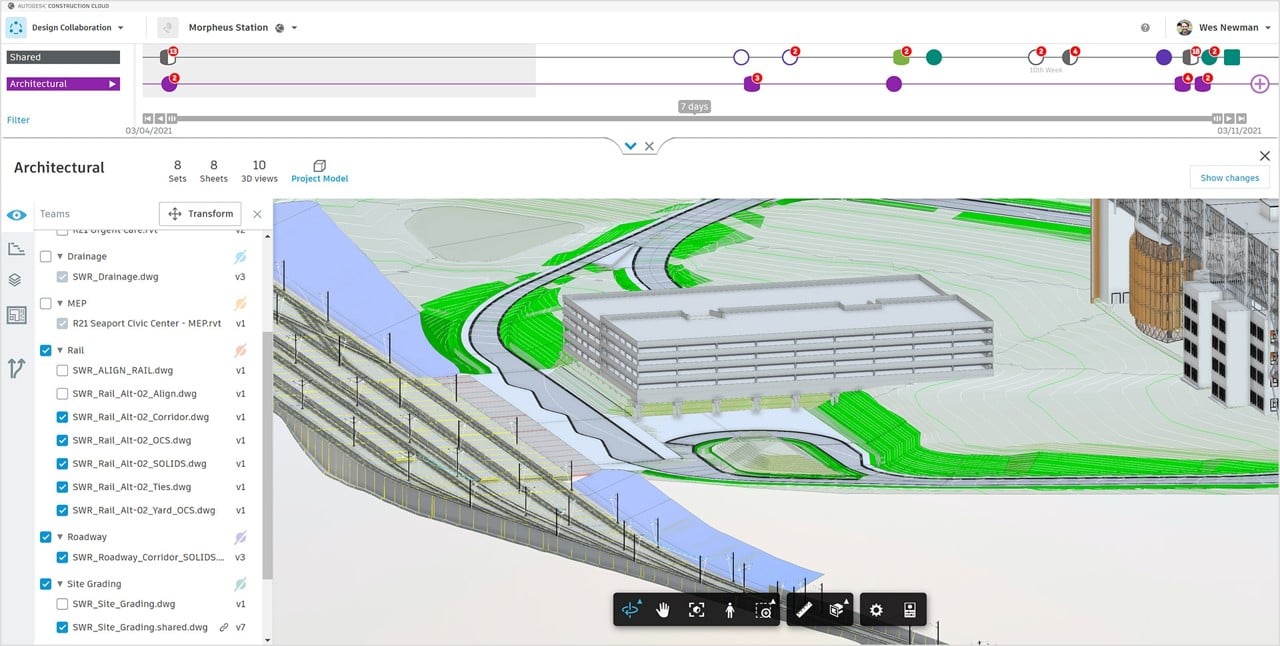
Task: Click the 7 days timeline range handle
Action: (694, 106)
